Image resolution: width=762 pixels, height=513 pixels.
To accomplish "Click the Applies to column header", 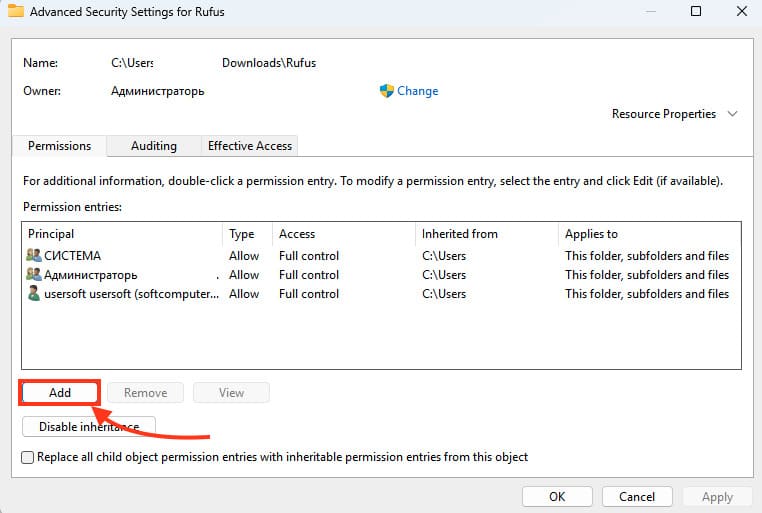I will click(x=648, y=234).
